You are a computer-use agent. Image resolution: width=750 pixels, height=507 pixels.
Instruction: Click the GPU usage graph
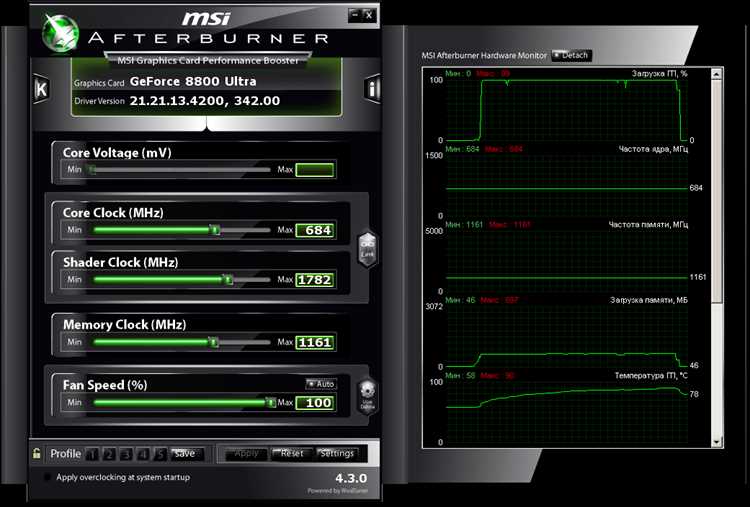tap(567, 110)
